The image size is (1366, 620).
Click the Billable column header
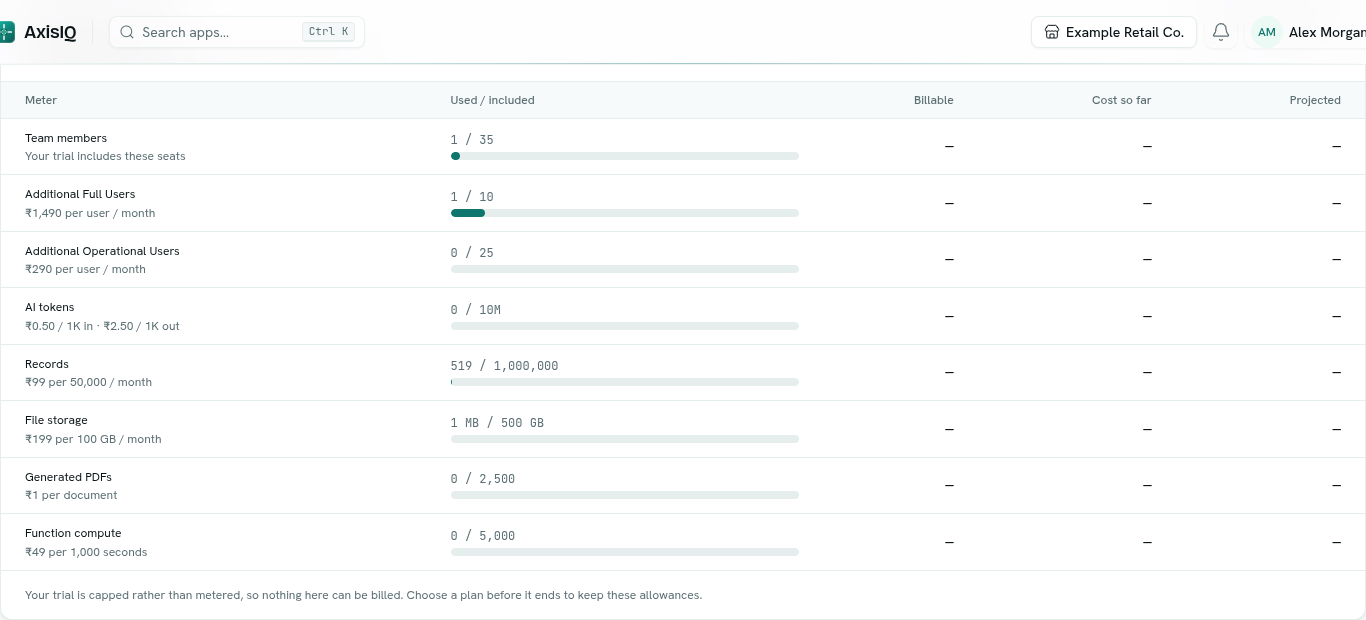[x=933, y=100]
